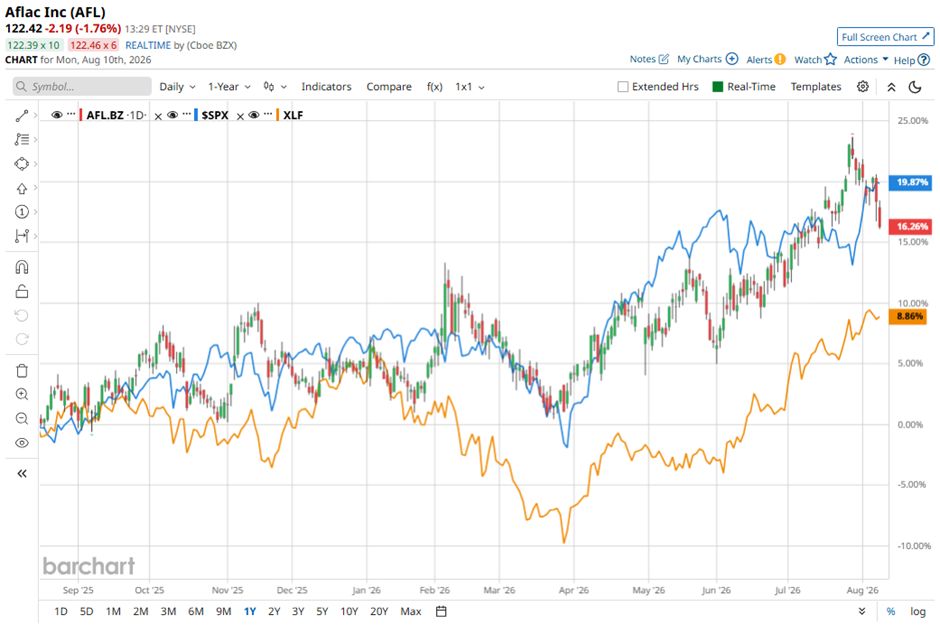Select the 3M range button
The height and width of the screenshot is (625, 940).
tap(168, 611)
